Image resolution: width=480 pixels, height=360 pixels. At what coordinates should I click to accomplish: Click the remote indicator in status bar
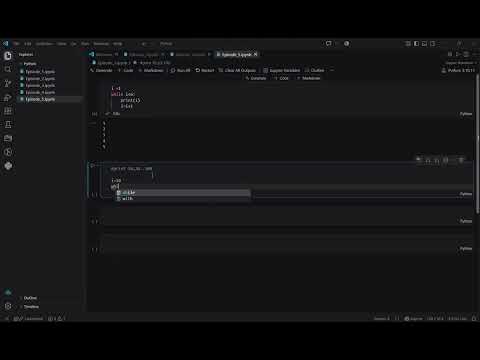point(6,319)
